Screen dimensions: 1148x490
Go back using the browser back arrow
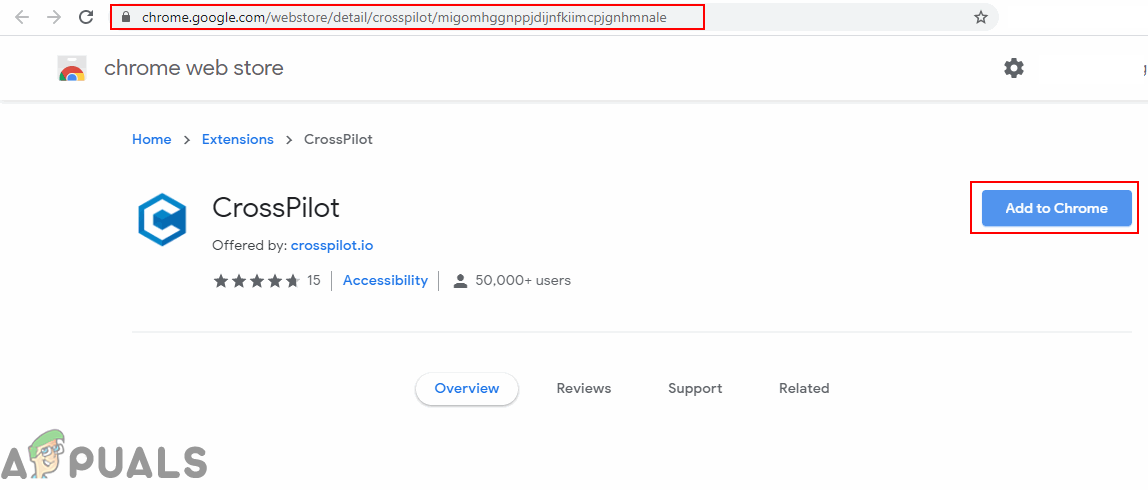(x=22, y=17)
